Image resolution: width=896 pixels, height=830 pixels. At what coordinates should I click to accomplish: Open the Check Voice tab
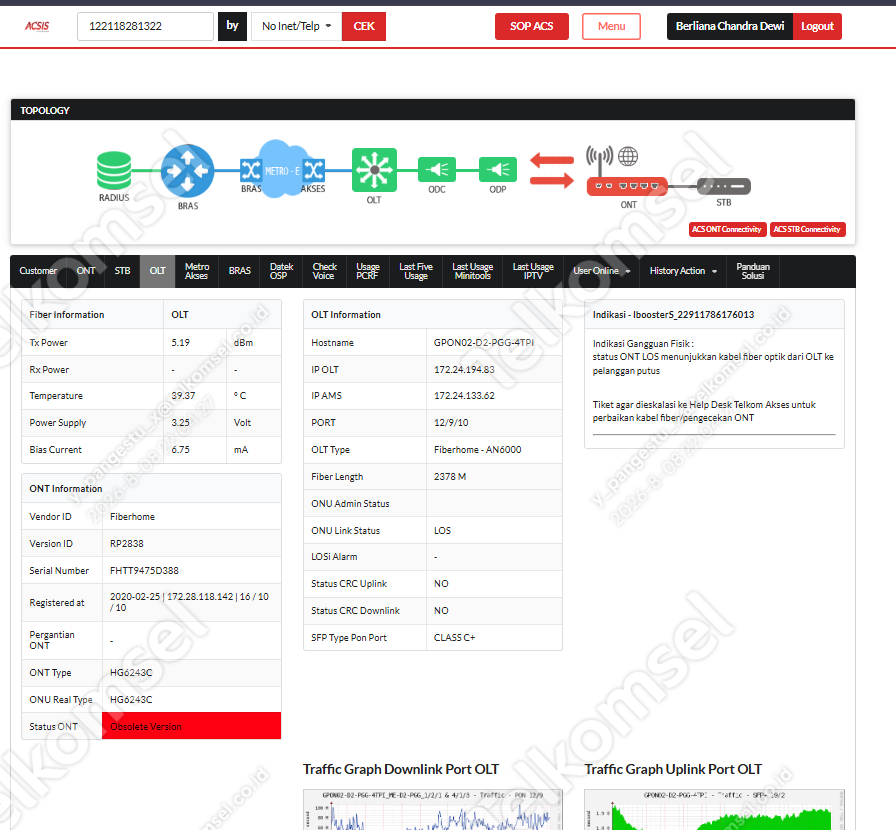pos(324,271)
